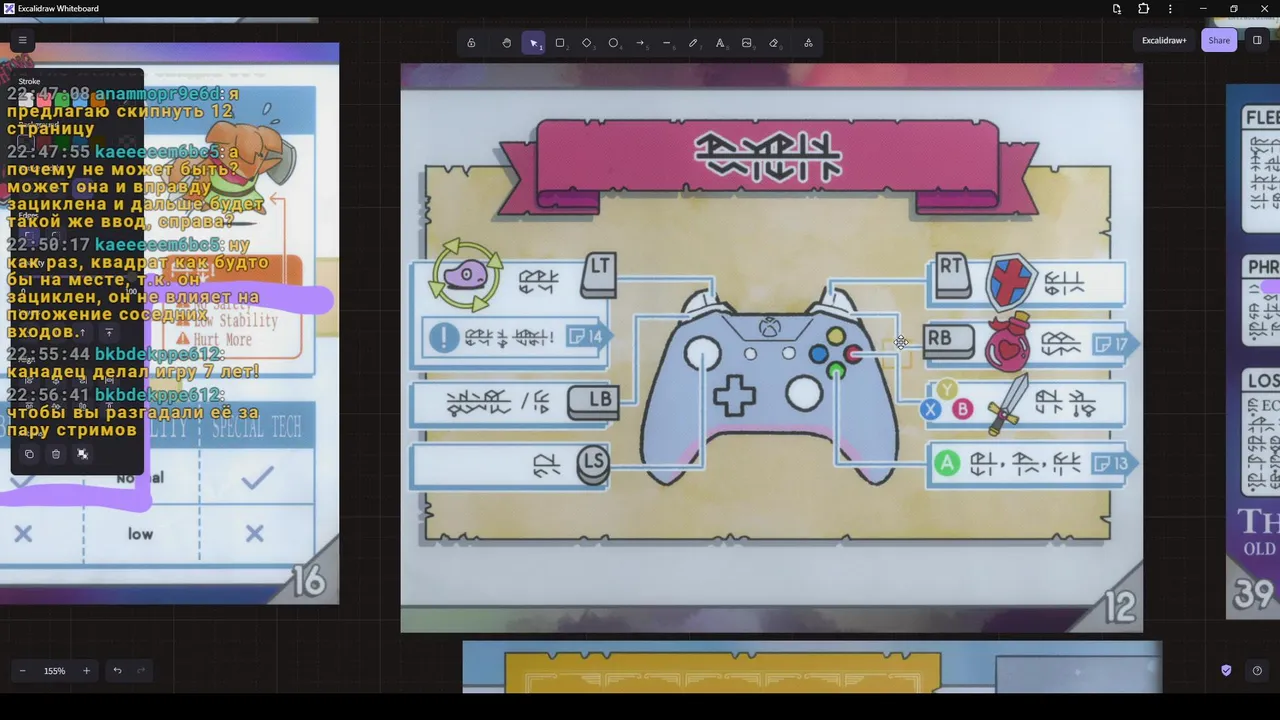Click the 'Hurt More' text on page 16
The image size is (1280, 720).
223,340
